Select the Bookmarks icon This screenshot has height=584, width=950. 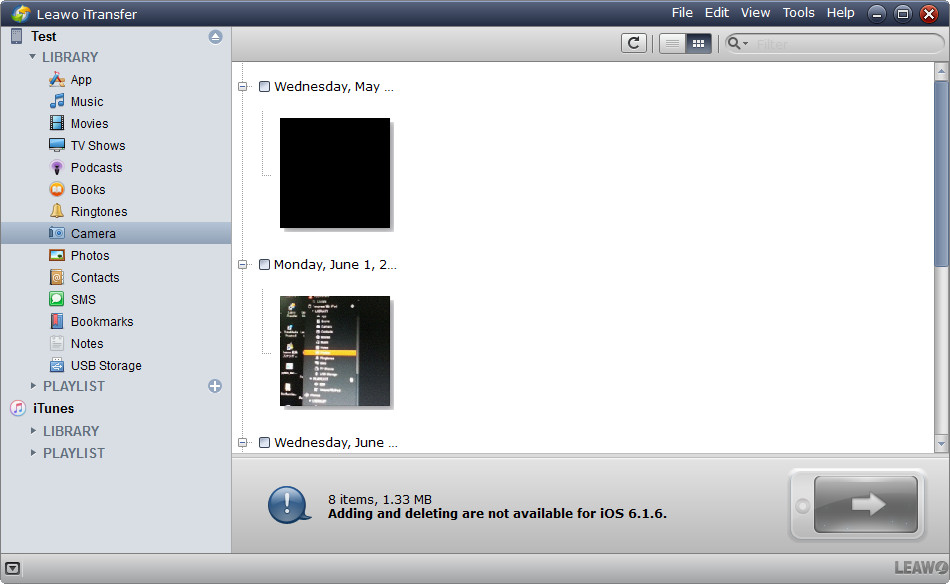tap(57, 321)
